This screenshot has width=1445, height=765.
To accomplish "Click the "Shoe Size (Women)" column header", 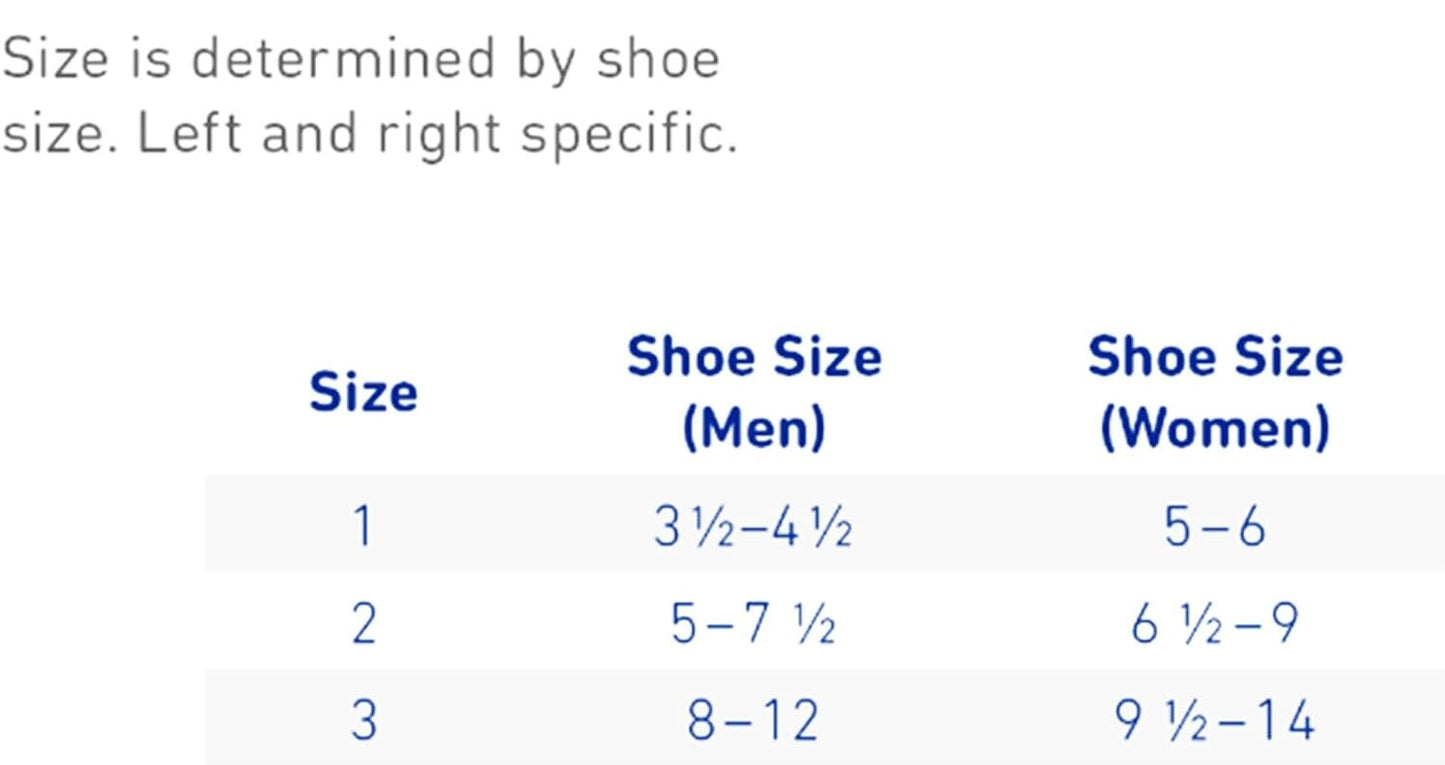I will click(1215, 392).
